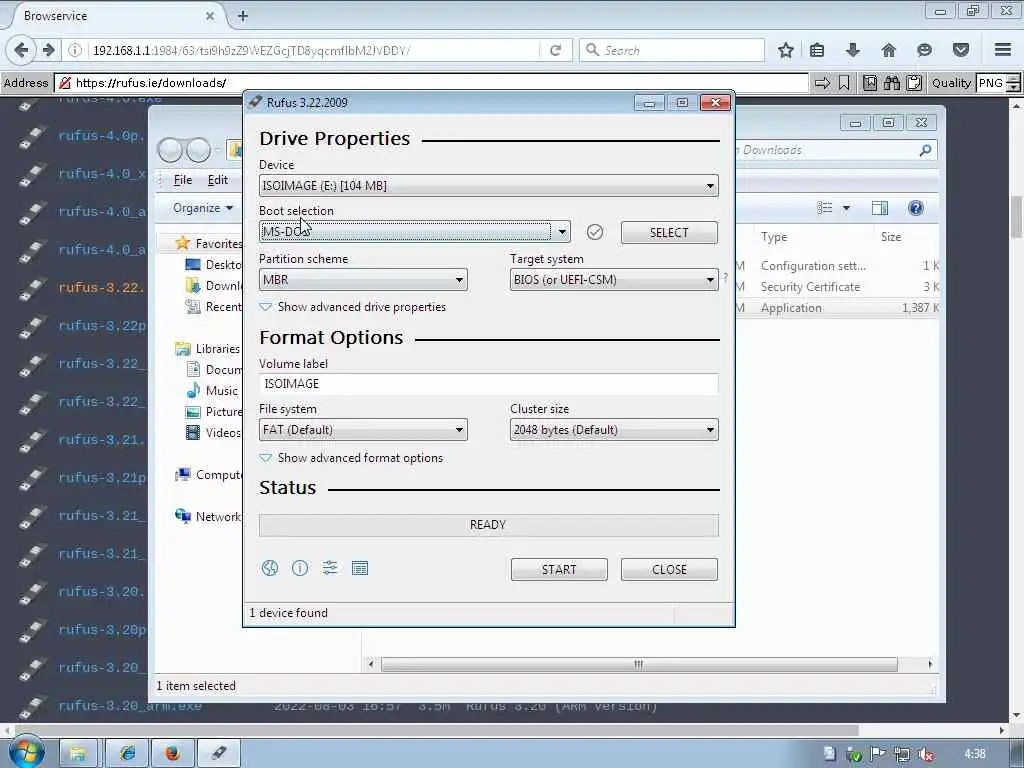Switch to Rufus taskbar icon
Screen dimensions: 1024x768
coord(218,754)
